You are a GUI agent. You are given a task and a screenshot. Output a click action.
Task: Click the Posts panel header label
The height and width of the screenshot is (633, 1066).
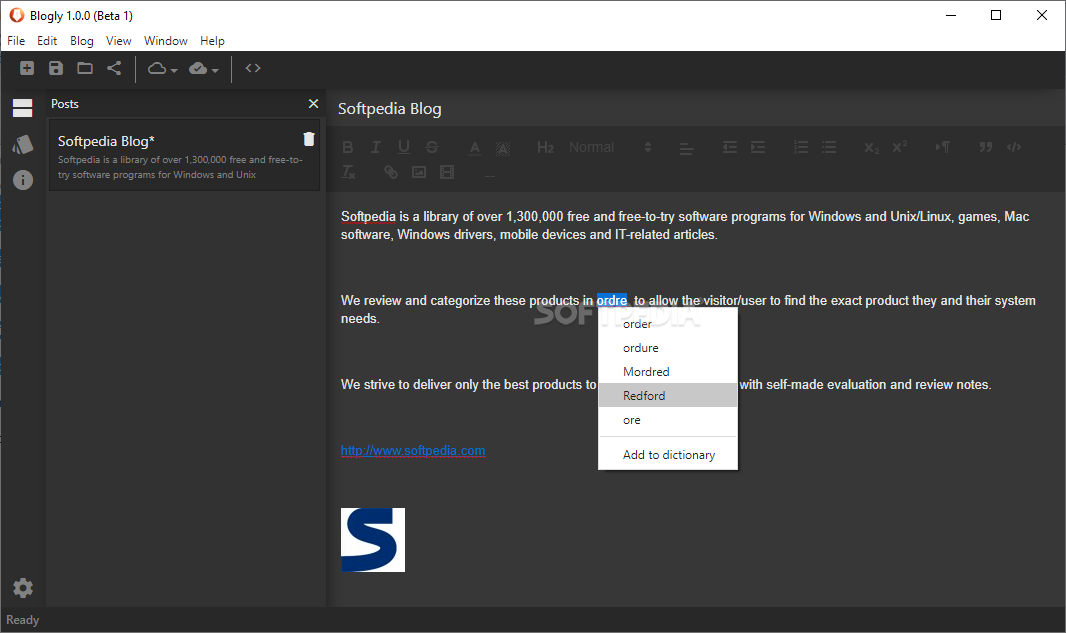click(x=65, y=104)
